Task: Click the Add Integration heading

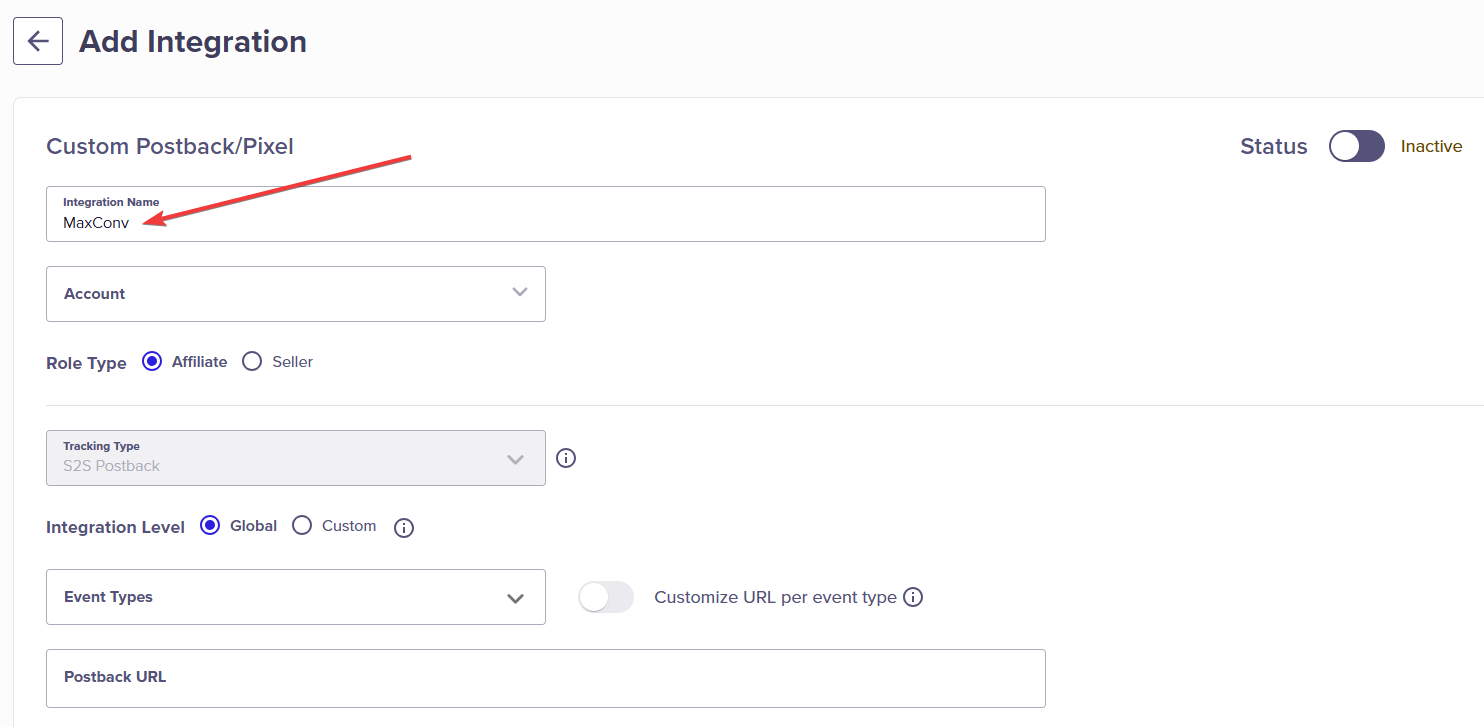Action: [x=193, y=41]
